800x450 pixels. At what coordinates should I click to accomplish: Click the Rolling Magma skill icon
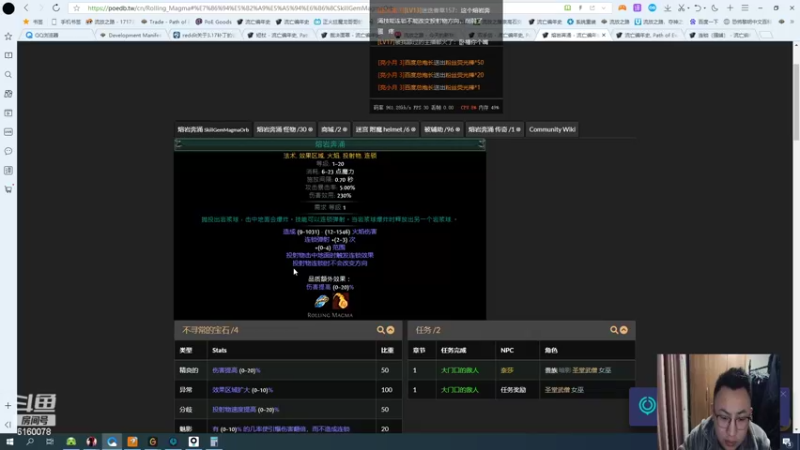click(x=340, y=302)
